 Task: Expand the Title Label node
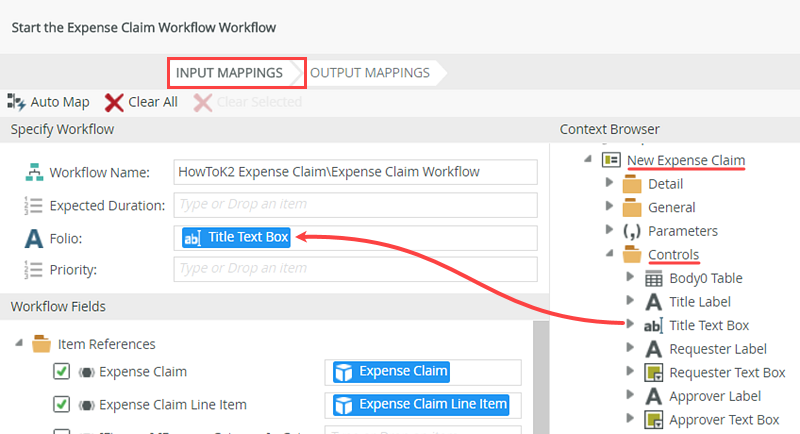[631, 300]
